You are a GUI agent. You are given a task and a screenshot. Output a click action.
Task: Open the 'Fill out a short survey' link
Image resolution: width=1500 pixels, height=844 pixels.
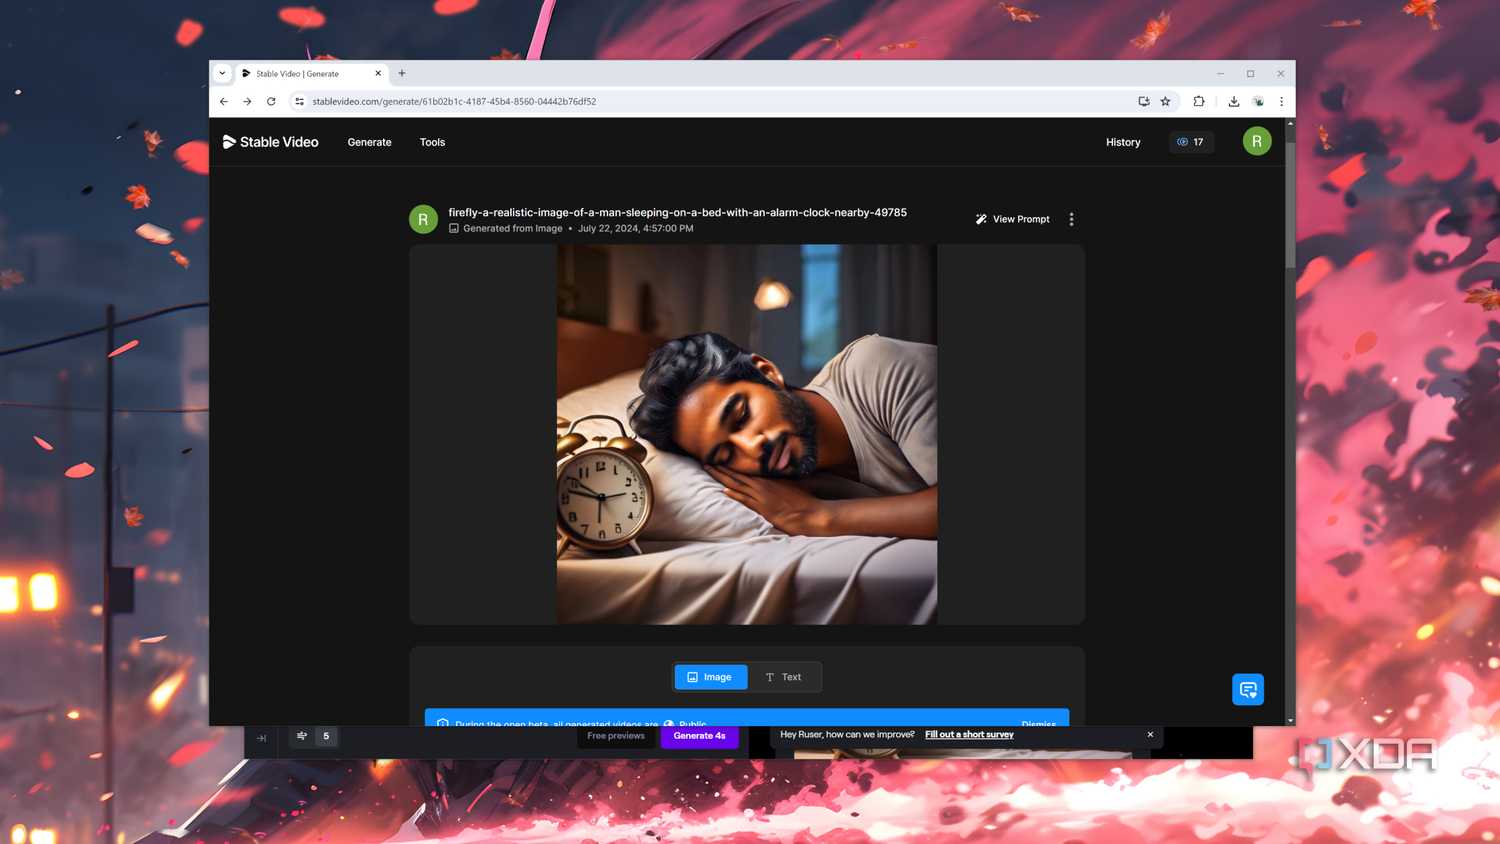point(969,734)
